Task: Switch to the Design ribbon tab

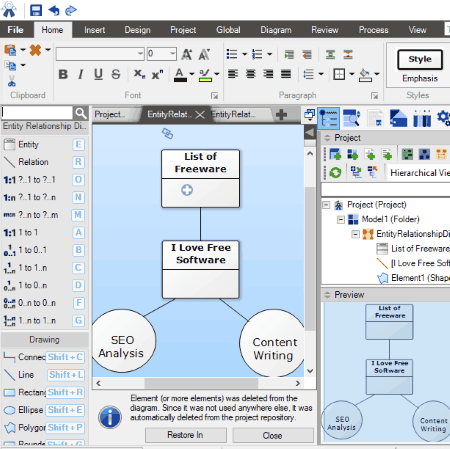Action: (137, 30)
